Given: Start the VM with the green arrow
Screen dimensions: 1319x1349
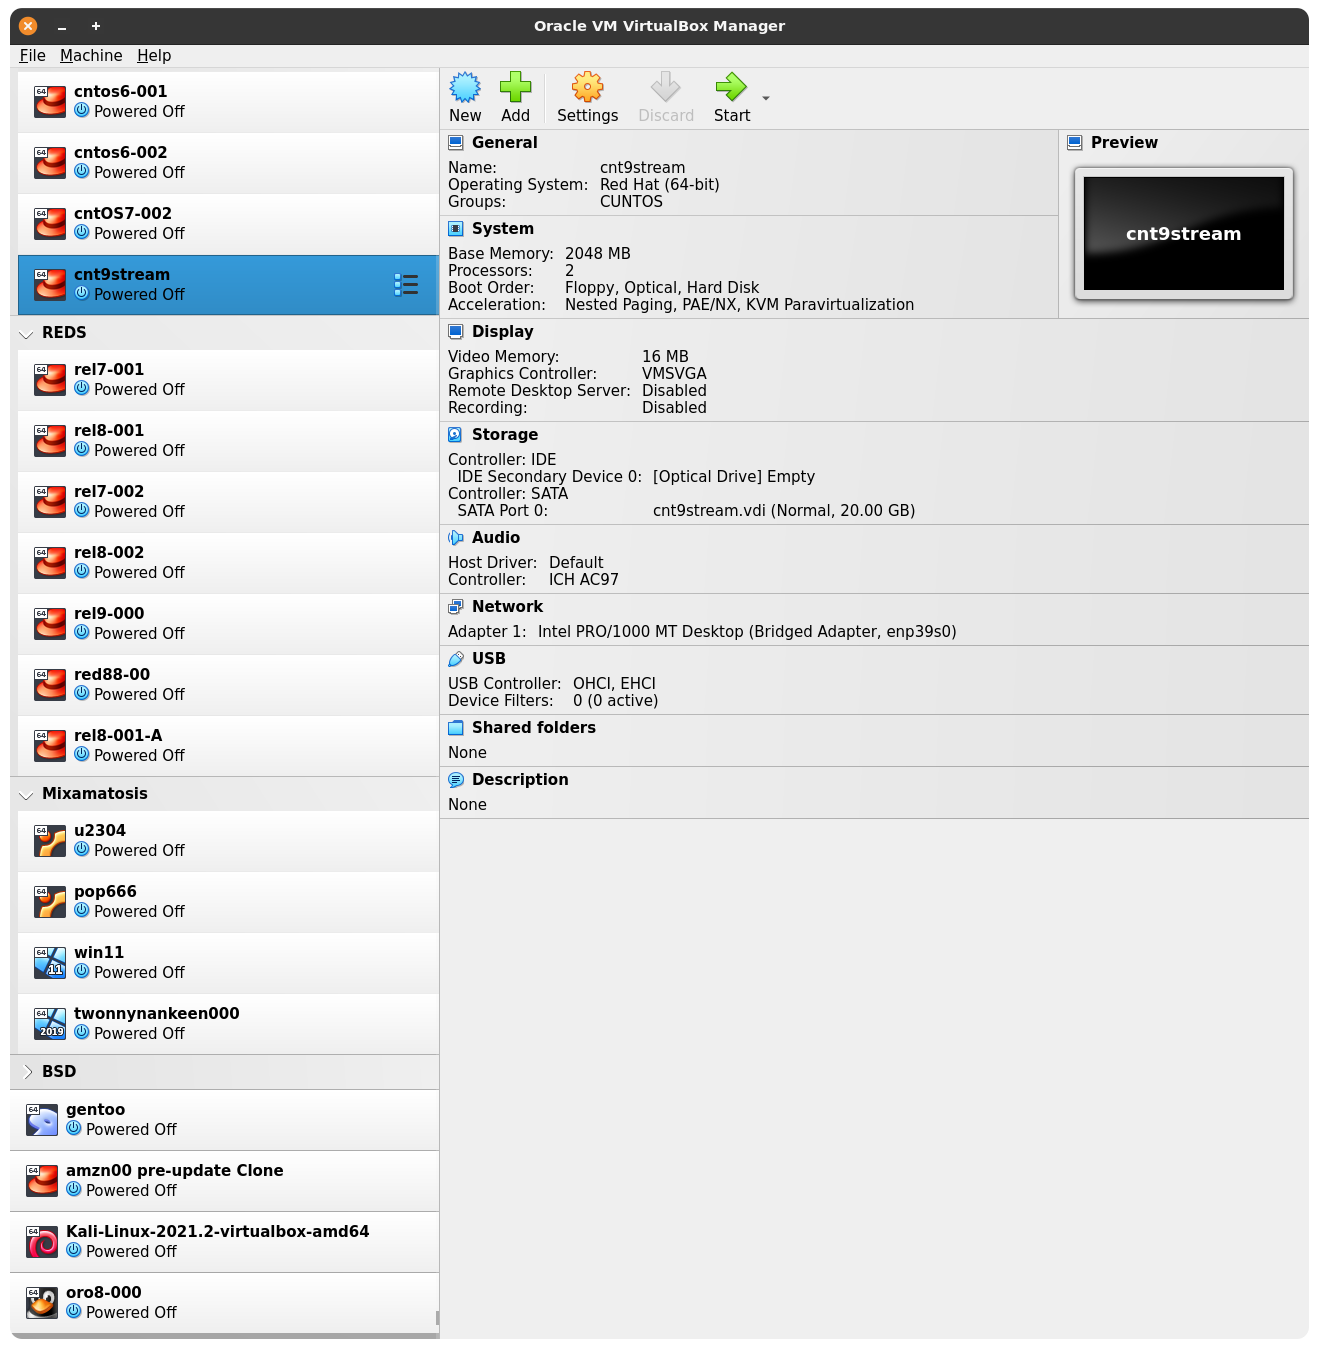Looking at the screenshot, I should [732, 88].
